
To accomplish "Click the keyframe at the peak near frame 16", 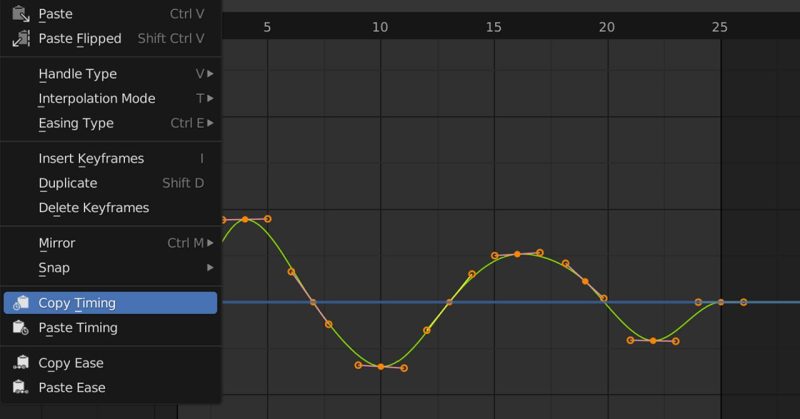I will 518,254.
